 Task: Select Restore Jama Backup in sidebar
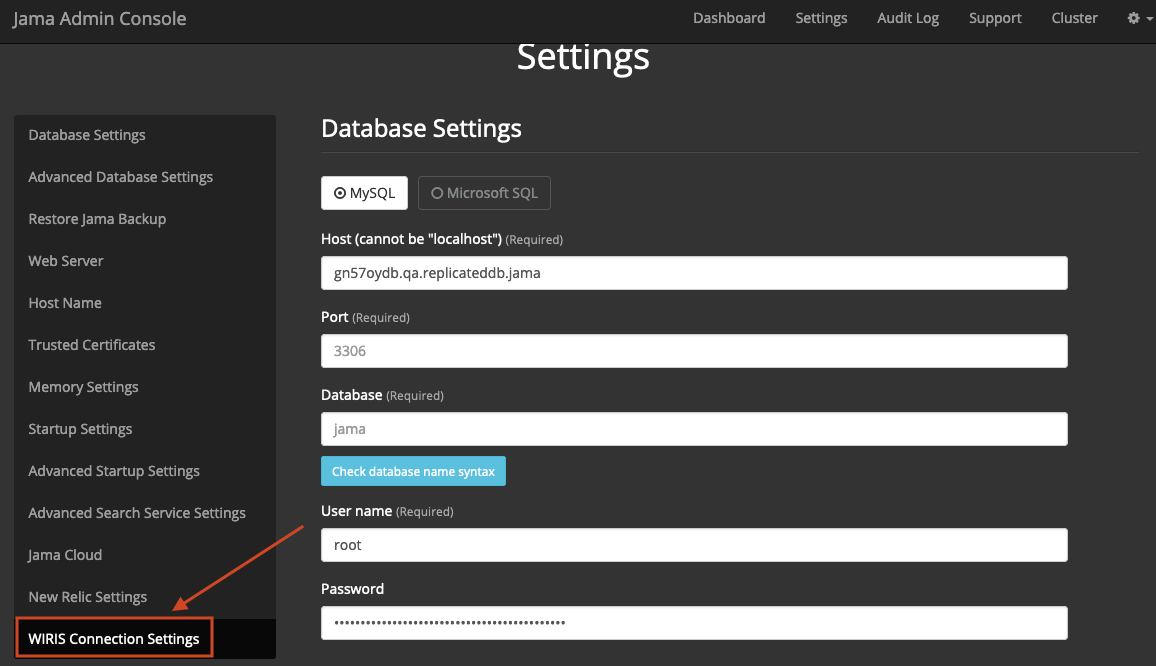144,219
